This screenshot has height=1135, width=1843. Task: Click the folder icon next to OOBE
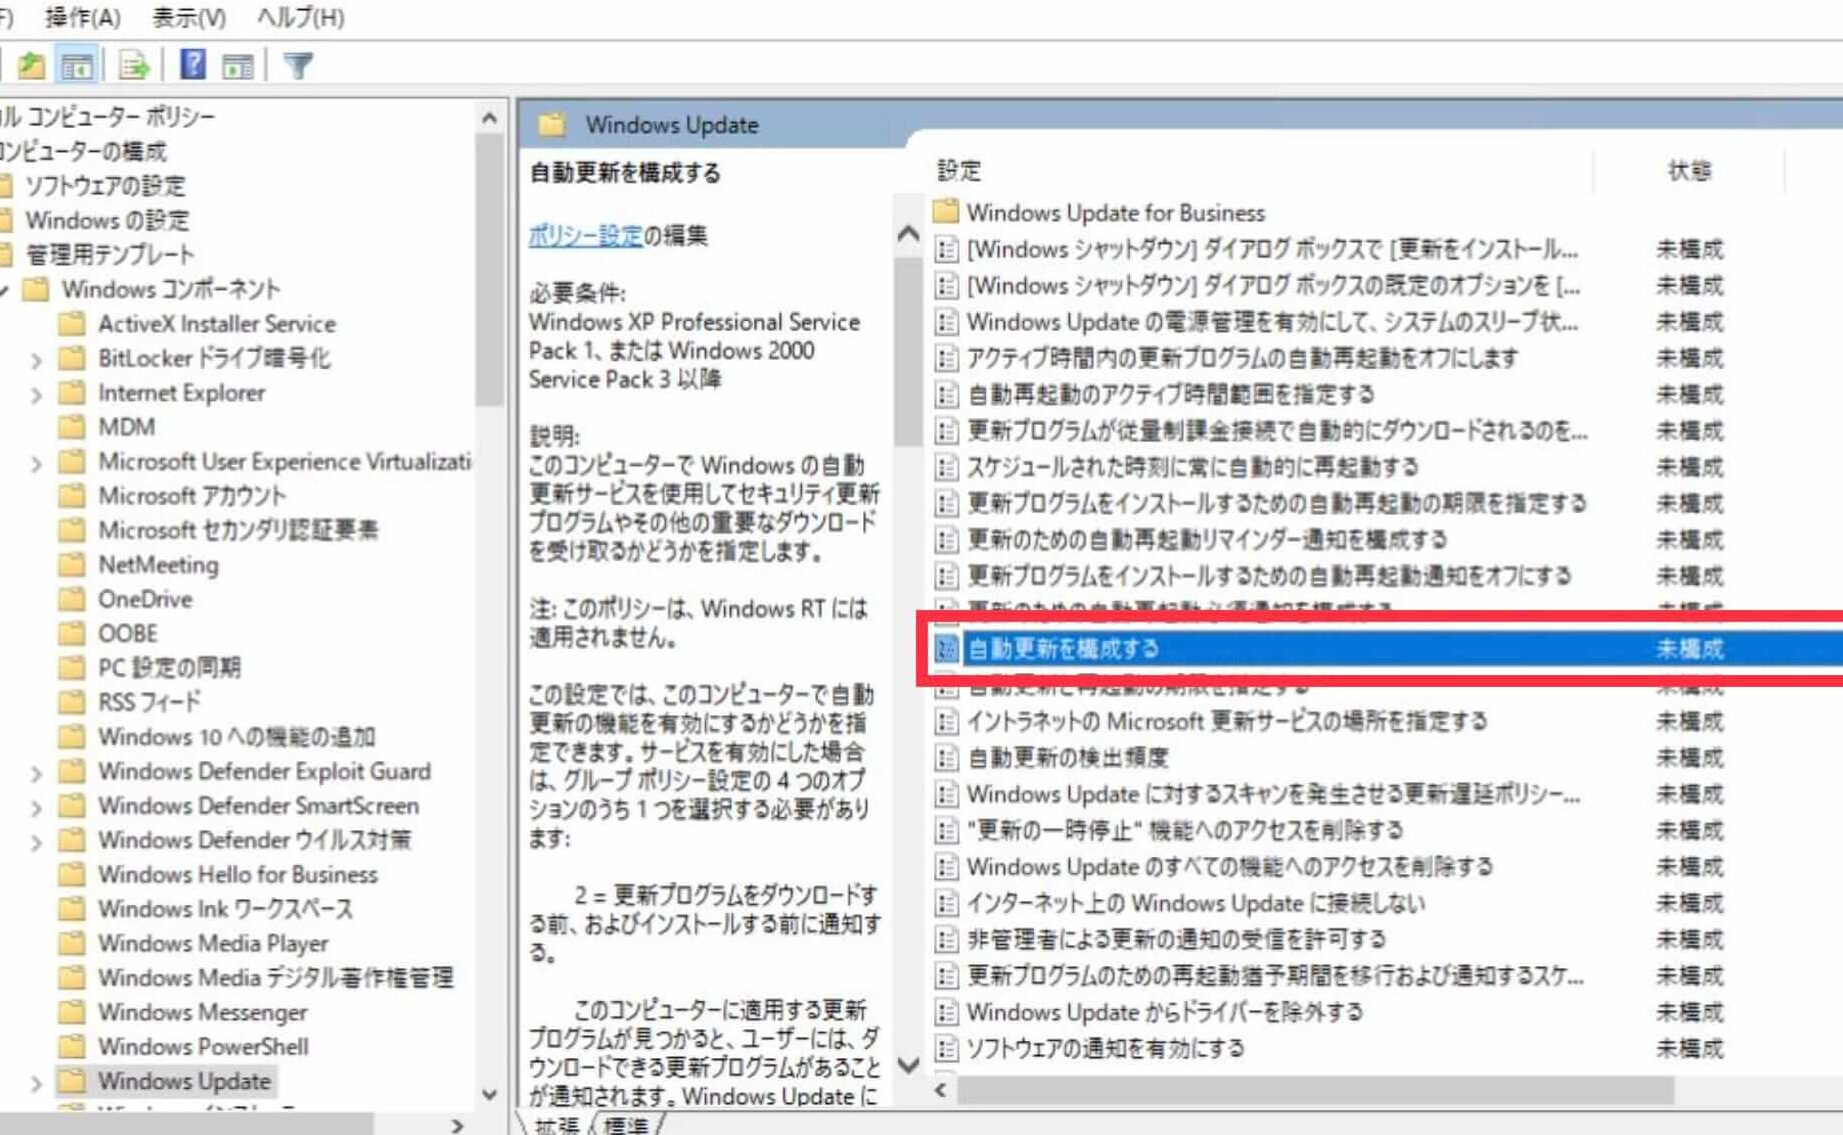coord(72,633)
